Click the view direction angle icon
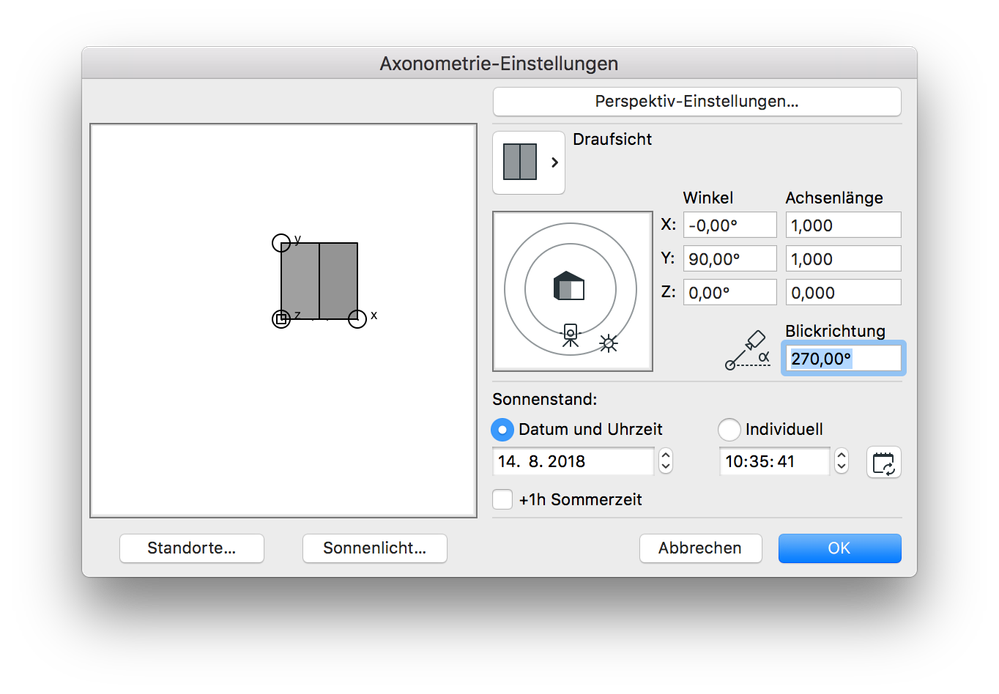This screenshot has width=999, height=694. pyautogui.click(x=747, y=351)
